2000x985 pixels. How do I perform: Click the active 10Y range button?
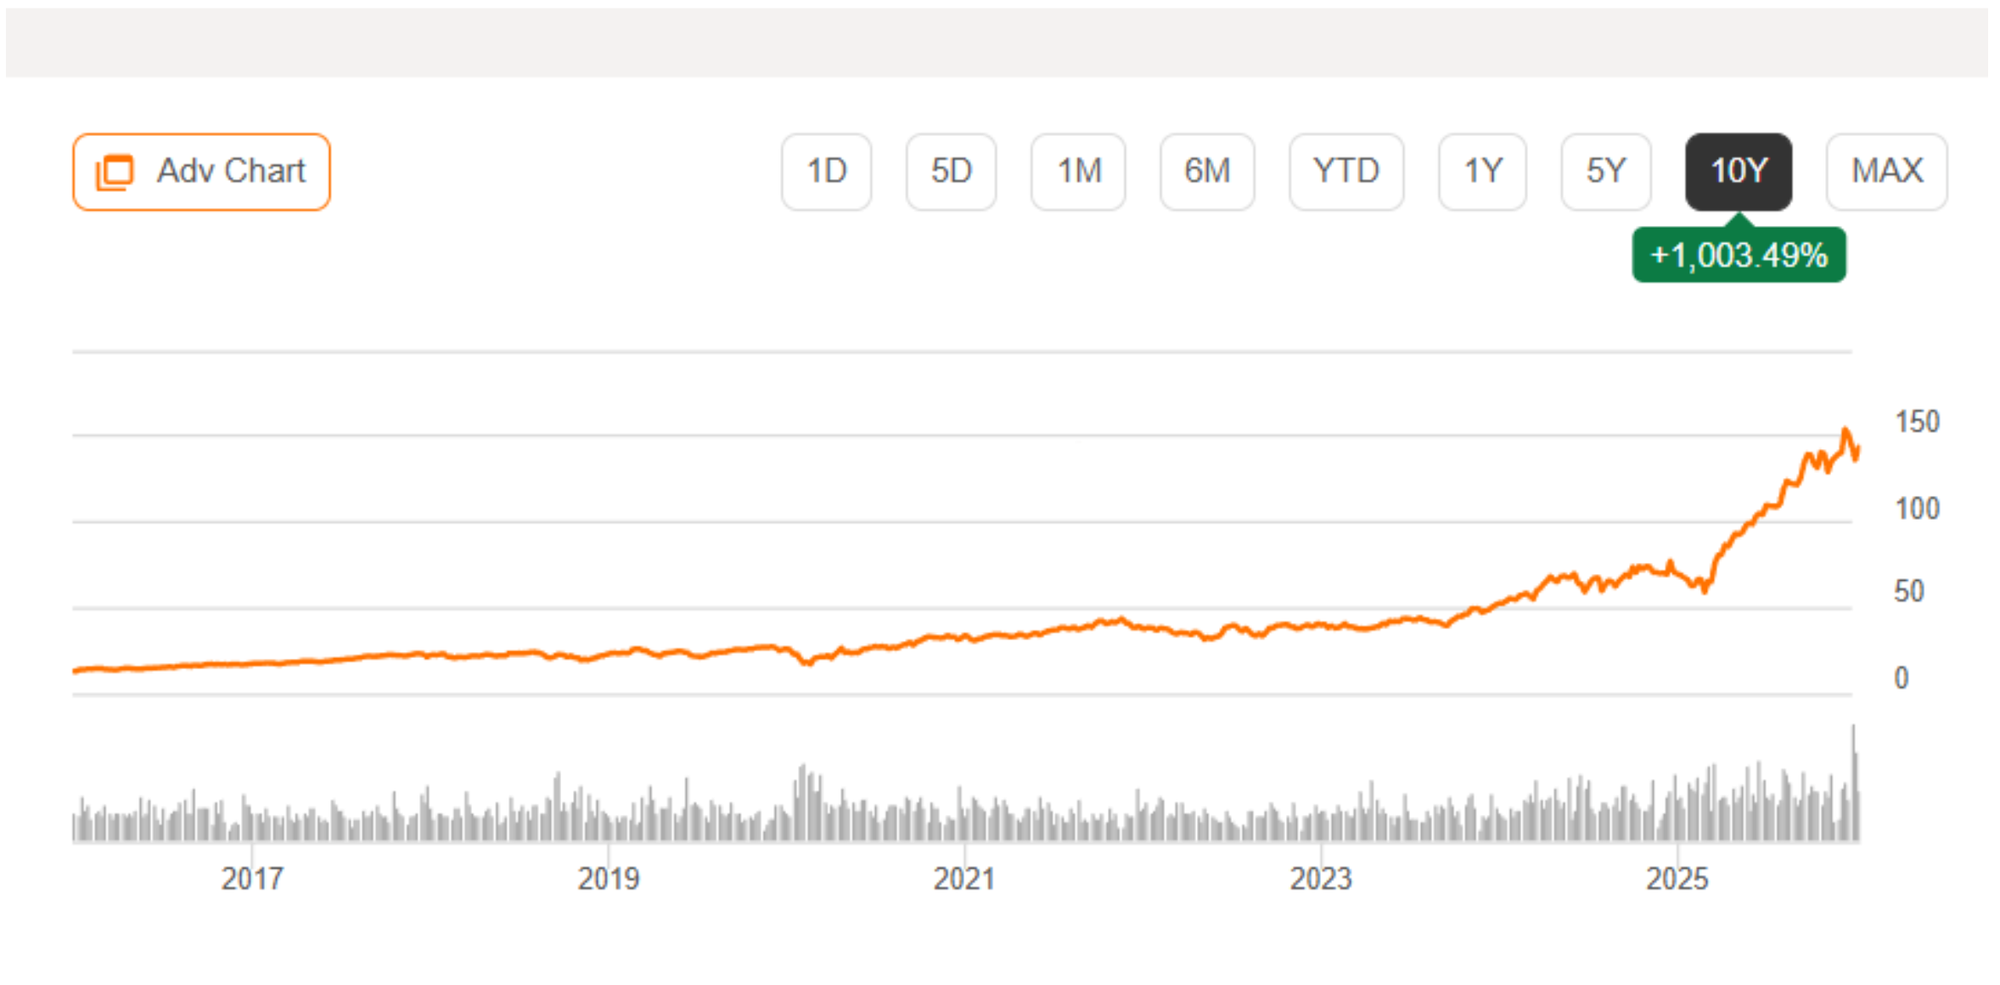click(x=1738, y=171)
